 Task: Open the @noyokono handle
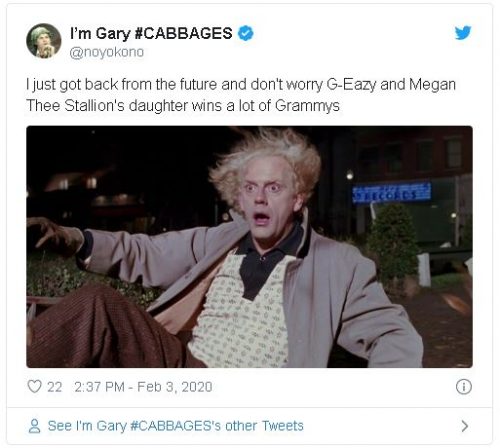click(x=107, y=52)
